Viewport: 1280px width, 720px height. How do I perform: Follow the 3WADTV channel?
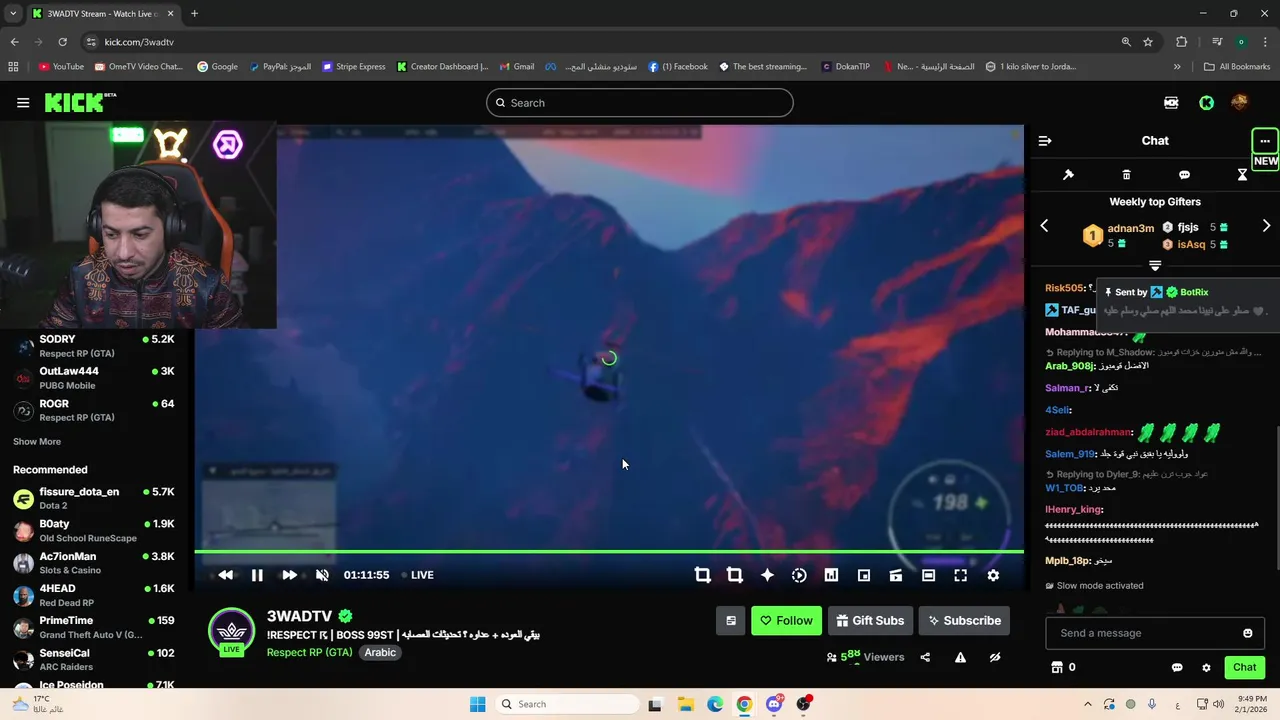[x=787, y=621]
